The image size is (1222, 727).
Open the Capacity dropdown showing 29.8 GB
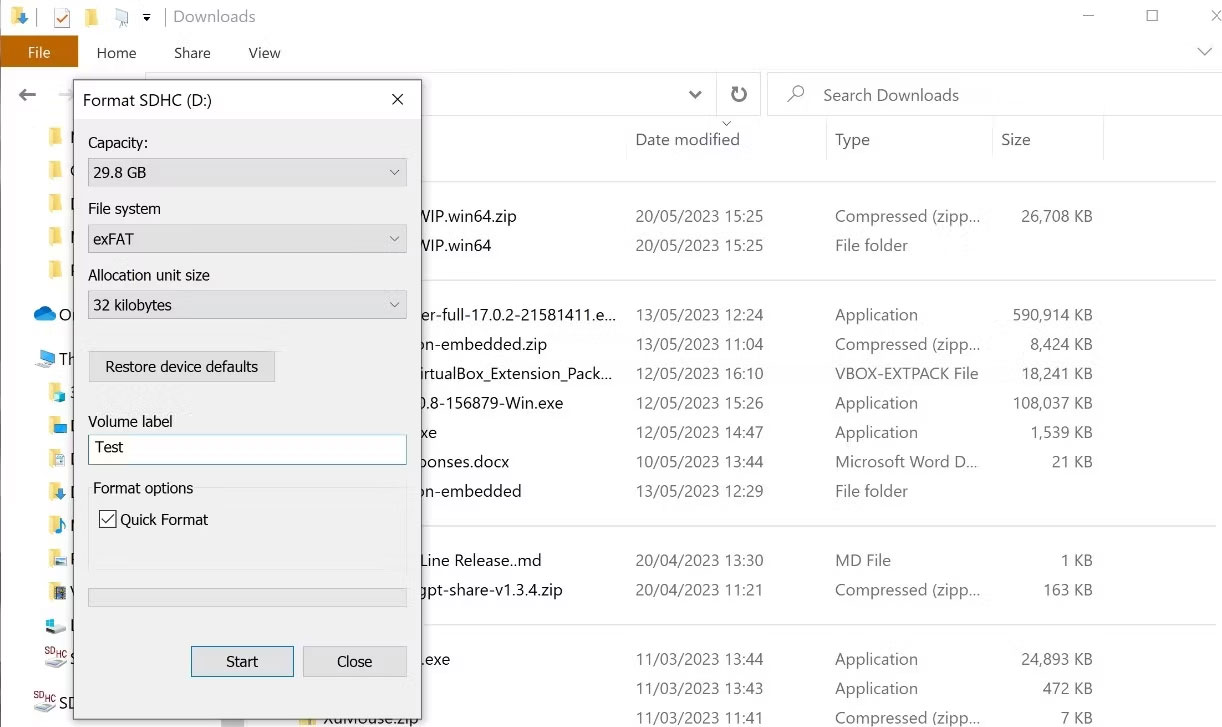point(247,172)
